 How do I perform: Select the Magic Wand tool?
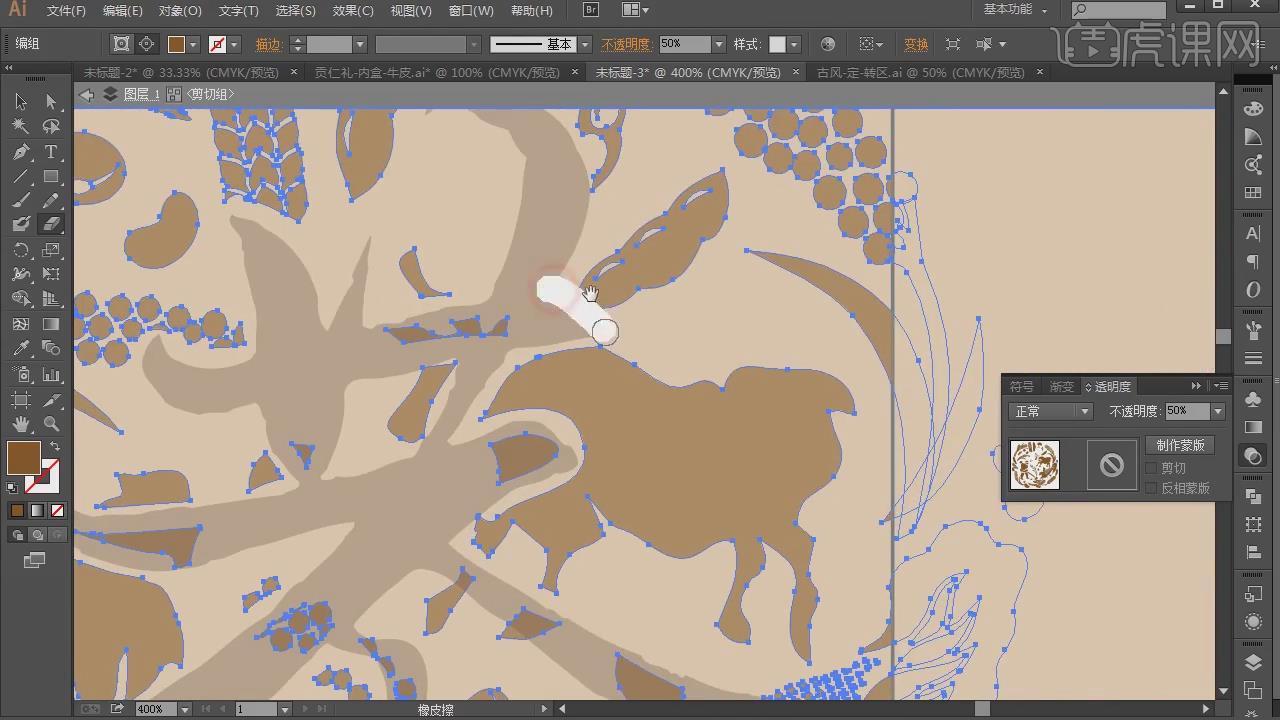point(21,127)
